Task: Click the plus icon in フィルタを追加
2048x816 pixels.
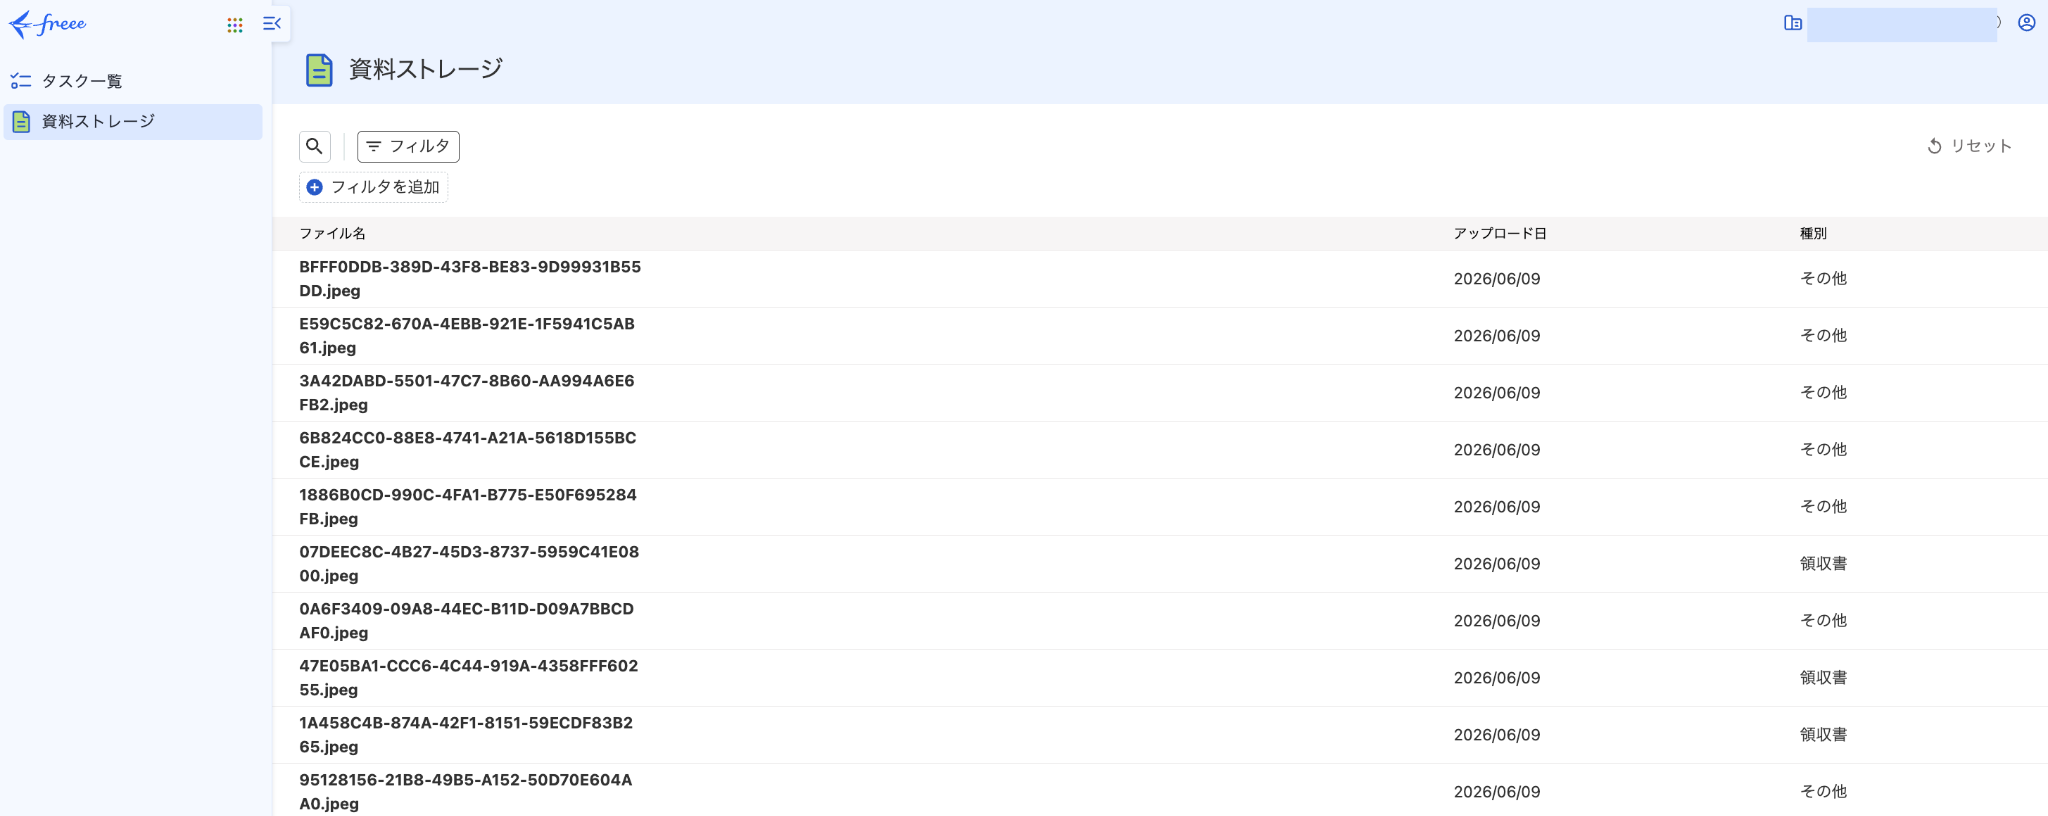Action: pos(314,187)
